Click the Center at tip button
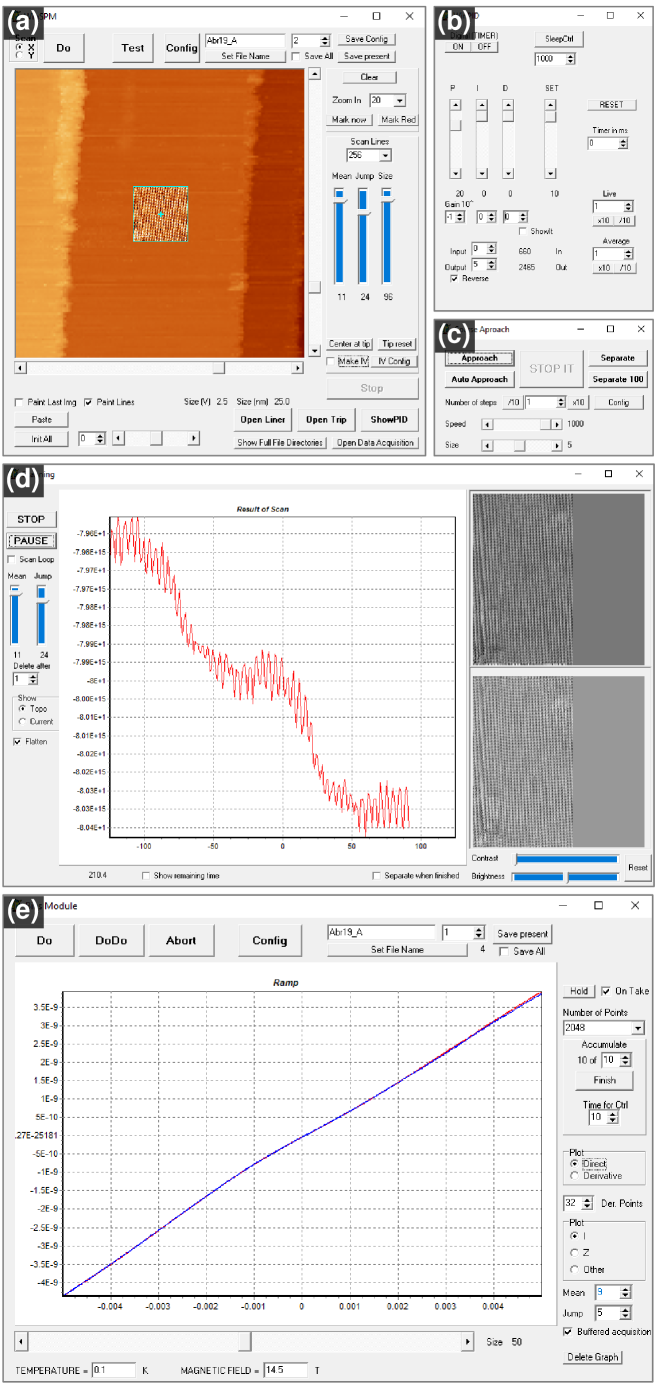 pyautogui.click(x=348, y=343)
